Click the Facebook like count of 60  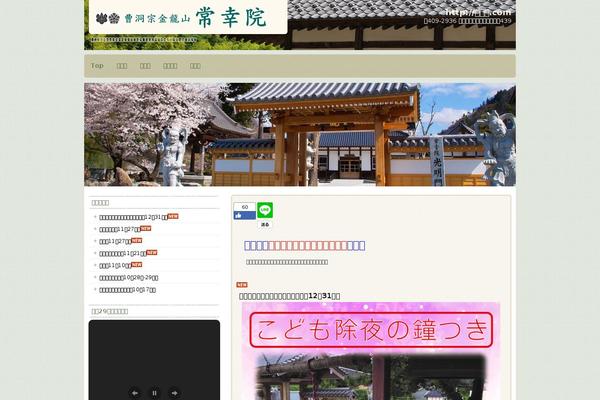(245, 207)
